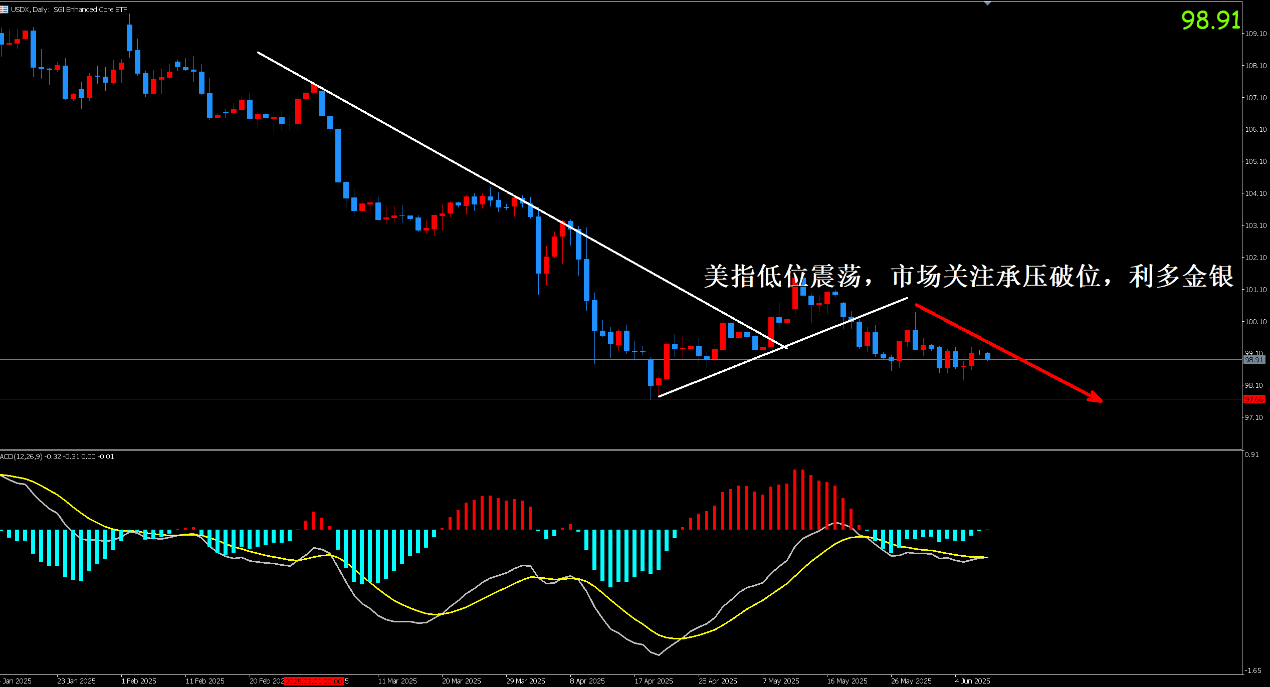Screen dimensions: 1270x687
Task: Click the "1 Feb 2025" date label
Action: (x=139, y=680)
